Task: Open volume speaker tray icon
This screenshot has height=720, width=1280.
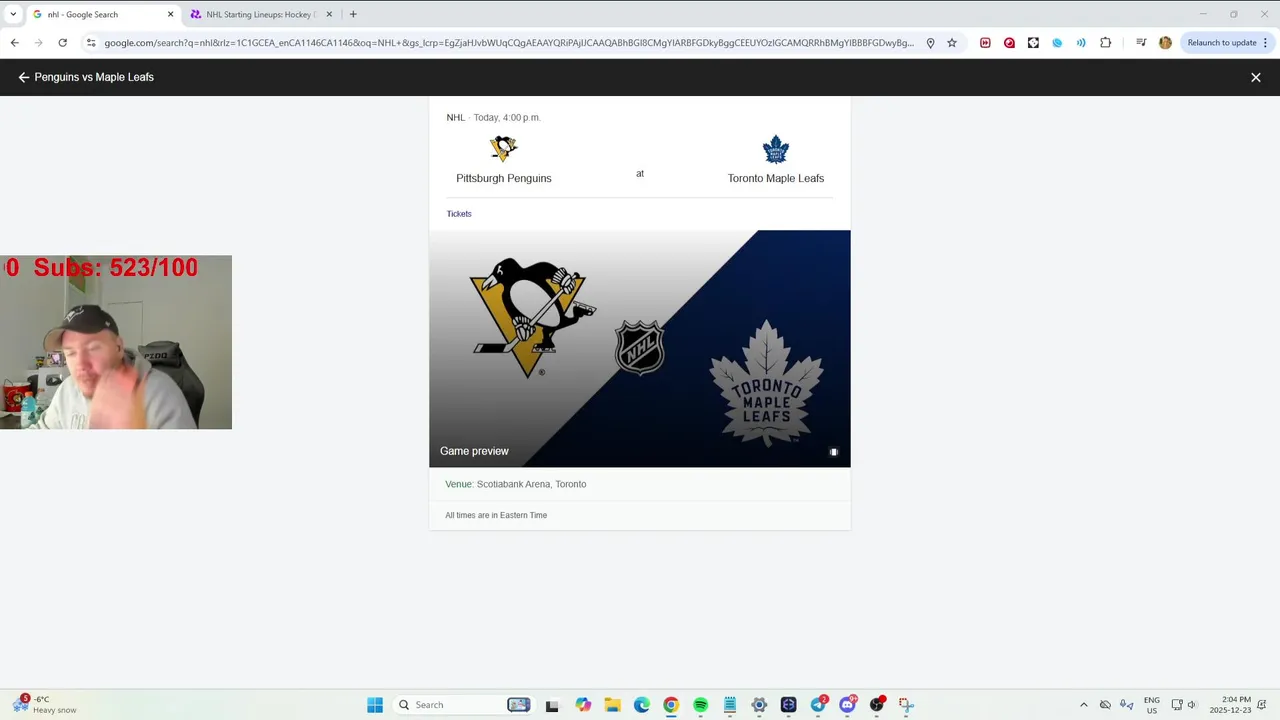Action: (1192, 705)
